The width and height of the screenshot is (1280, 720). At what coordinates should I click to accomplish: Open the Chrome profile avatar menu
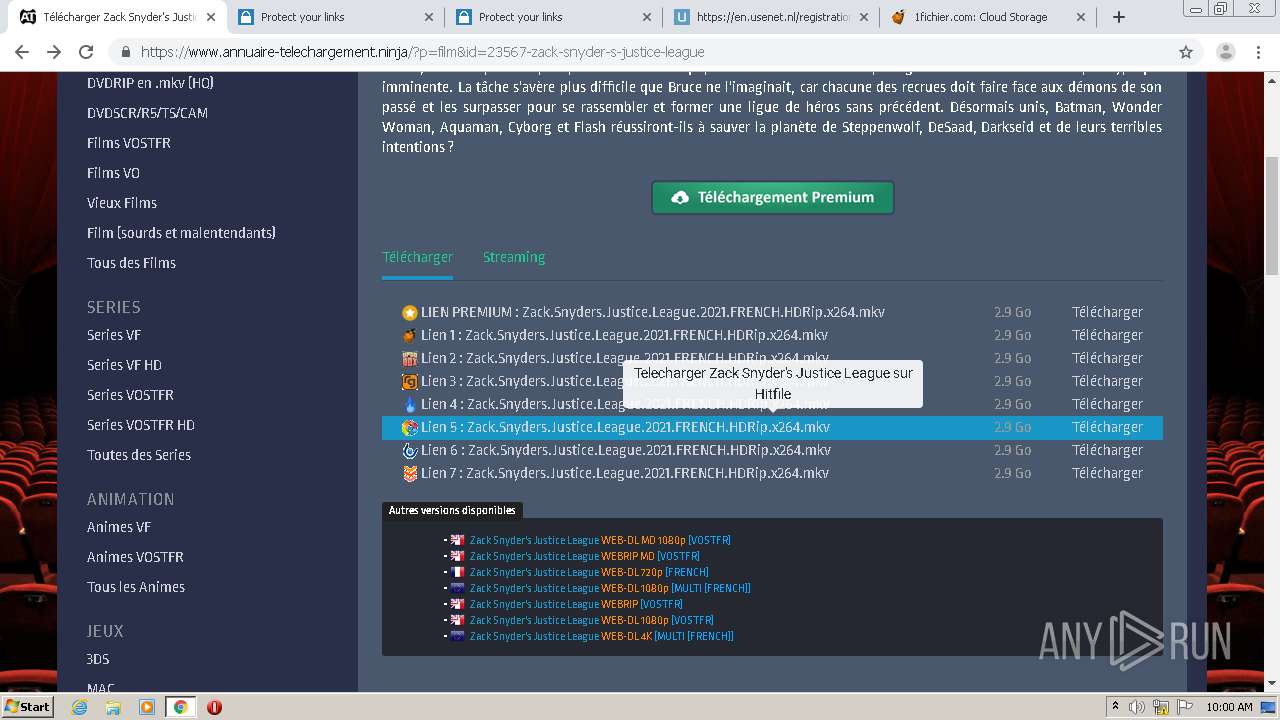[x=1225, y=52]
